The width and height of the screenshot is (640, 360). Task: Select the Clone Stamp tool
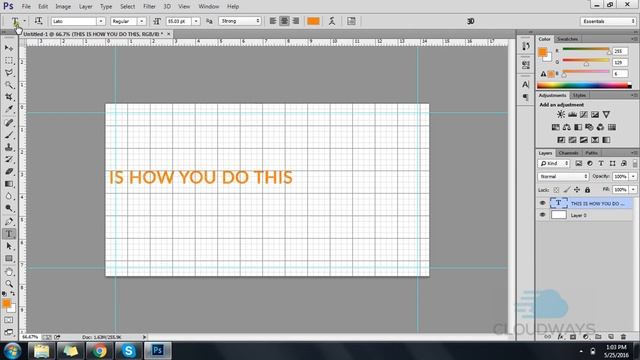tap(9, 147)
